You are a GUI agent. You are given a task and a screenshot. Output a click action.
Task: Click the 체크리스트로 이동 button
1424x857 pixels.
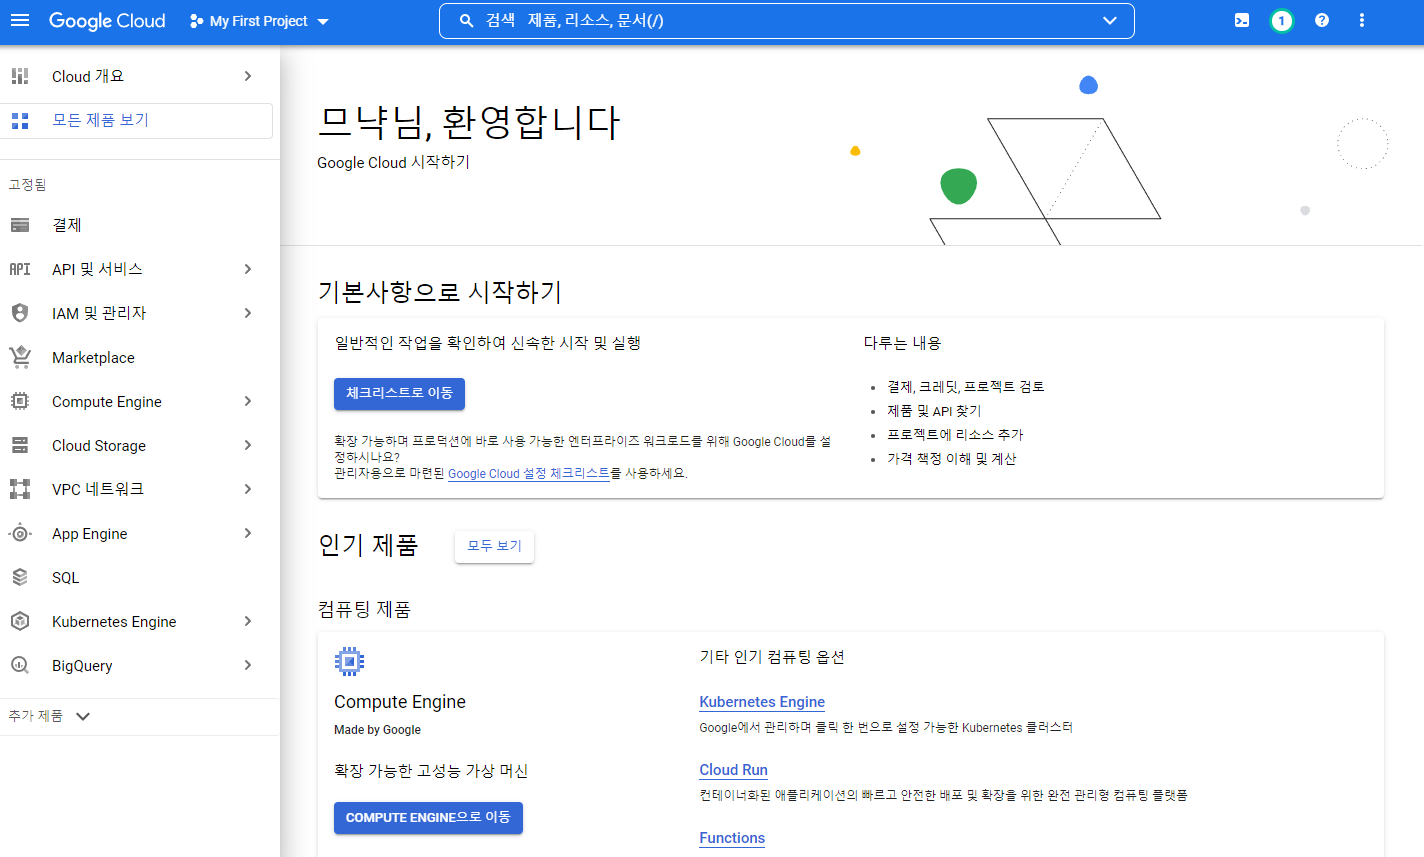coord(399,394)
